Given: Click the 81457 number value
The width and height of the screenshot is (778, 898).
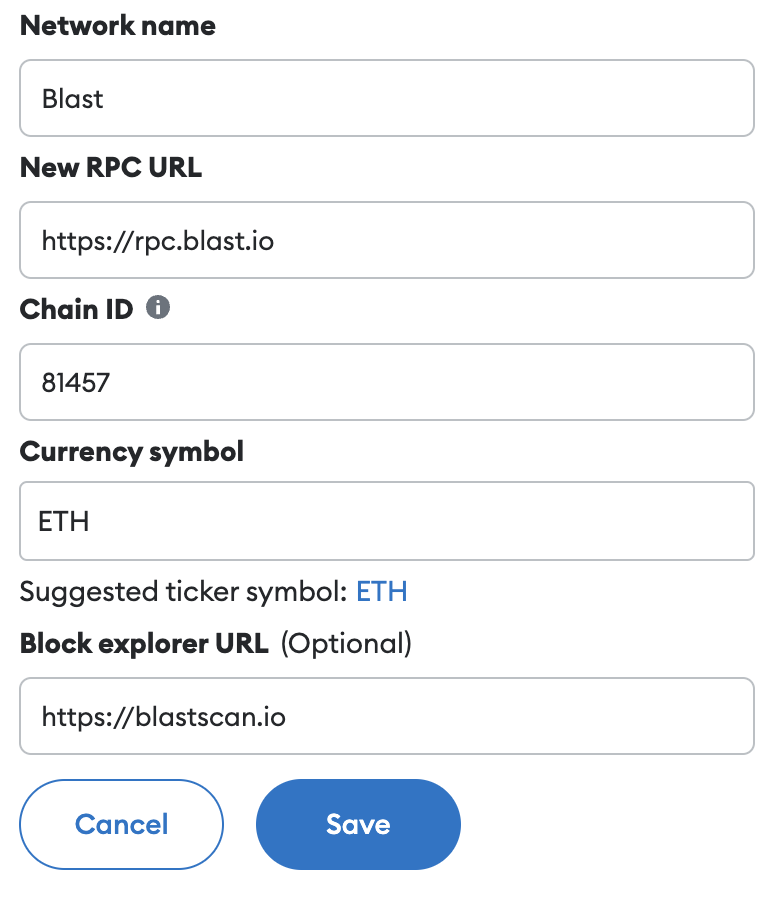Looking at the screenshot, I should pyautogui.click(x=75, y=383).
